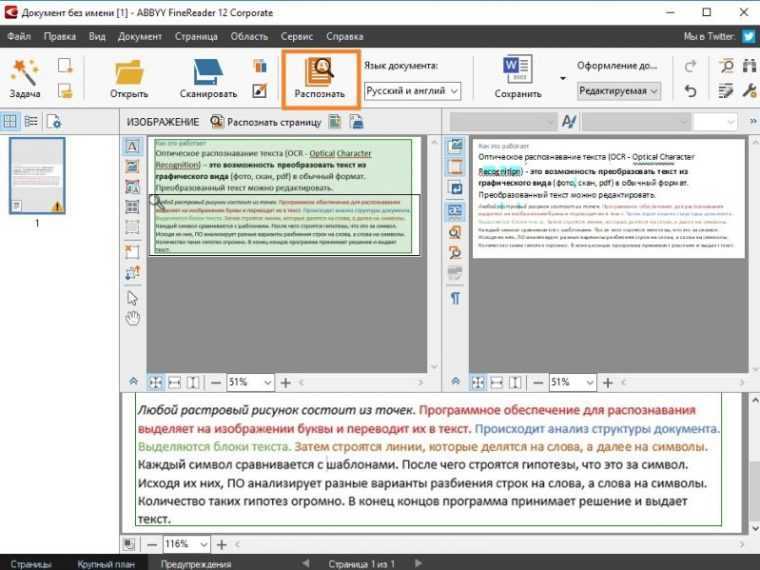The width and height of the screenshot is (760, 570).
Task: Switch to Крупный план tab
Action: [106, 564]
